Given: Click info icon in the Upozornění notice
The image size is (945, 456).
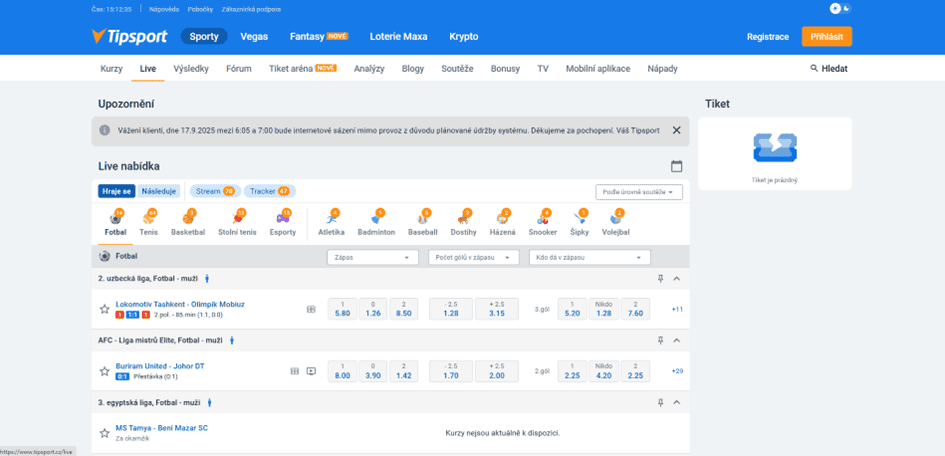Looking at the screenshot, I should [x=104, y=130].
